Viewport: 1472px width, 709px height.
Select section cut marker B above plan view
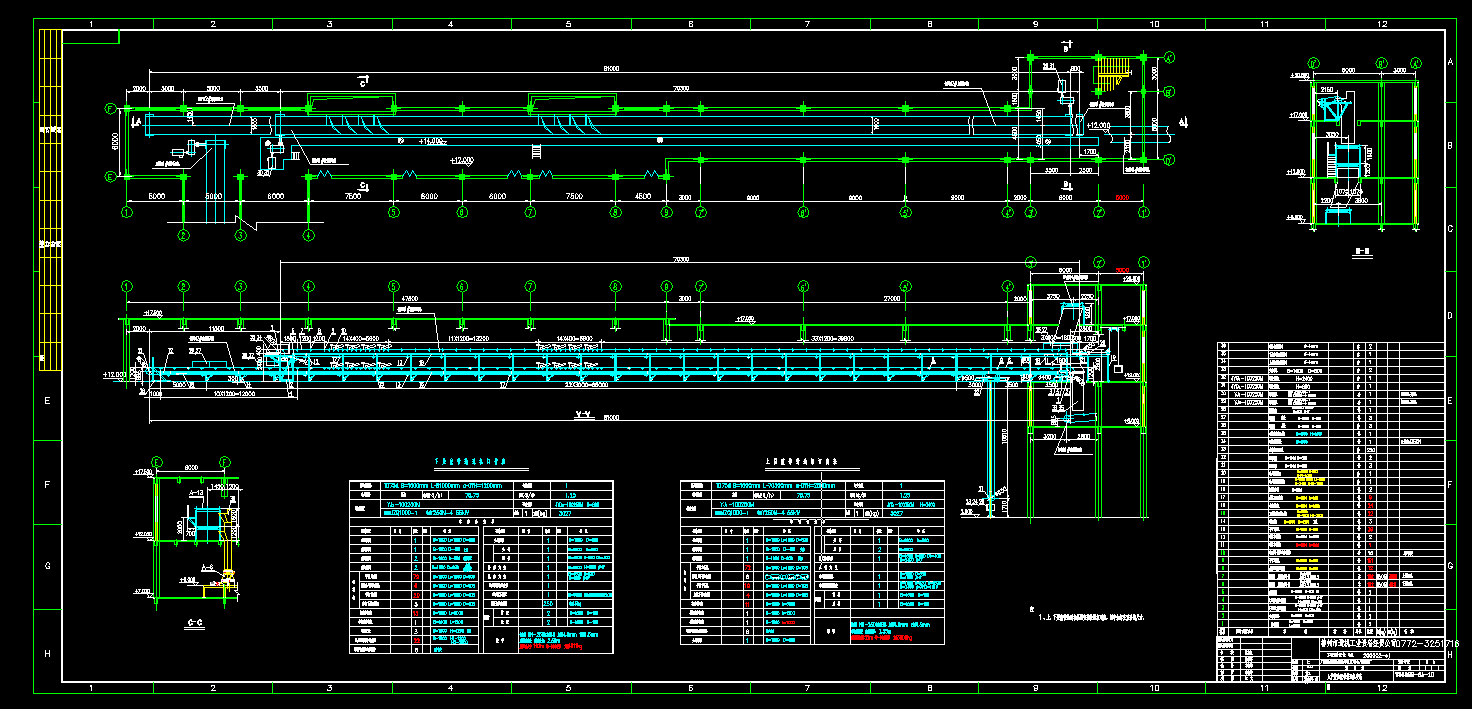1066,46
